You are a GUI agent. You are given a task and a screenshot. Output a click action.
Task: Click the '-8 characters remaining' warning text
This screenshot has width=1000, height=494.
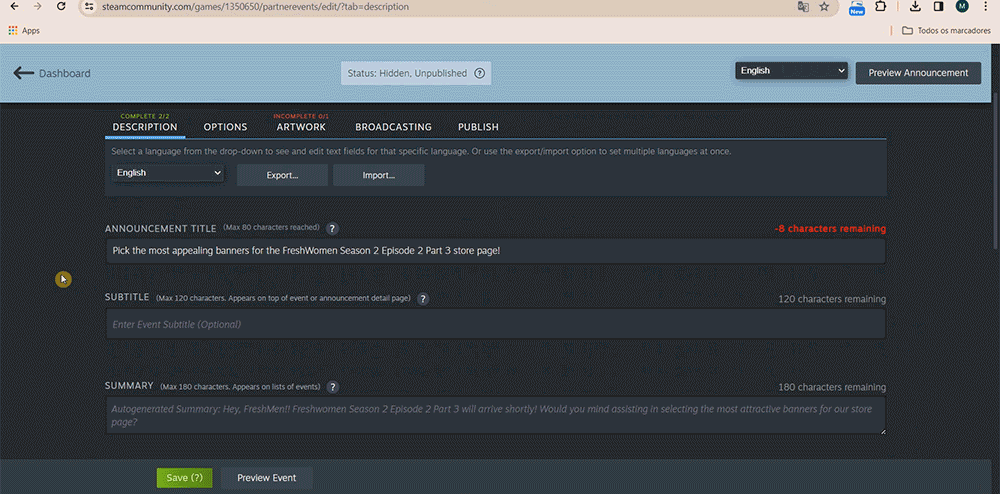(830, 228)
